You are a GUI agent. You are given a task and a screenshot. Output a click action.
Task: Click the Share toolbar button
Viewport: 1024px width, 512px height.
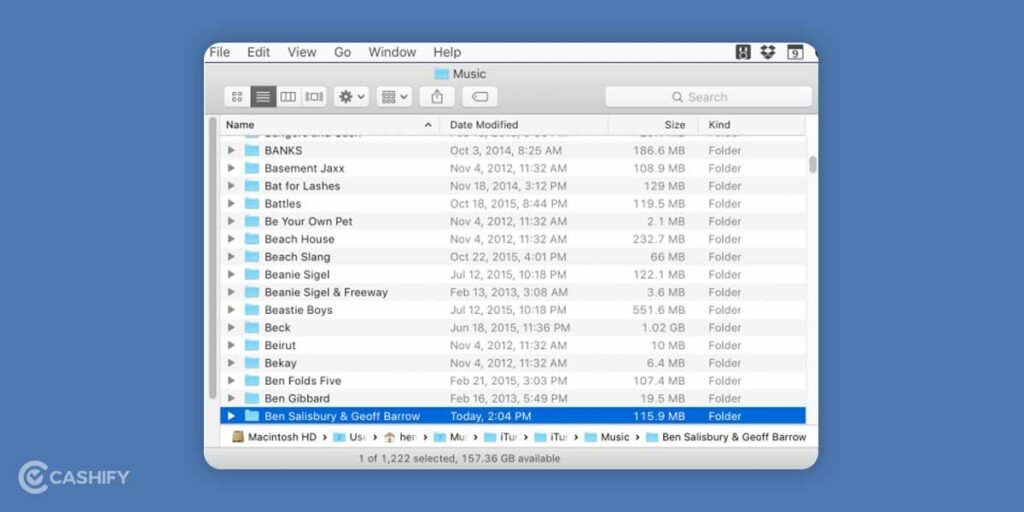[437, 97]
